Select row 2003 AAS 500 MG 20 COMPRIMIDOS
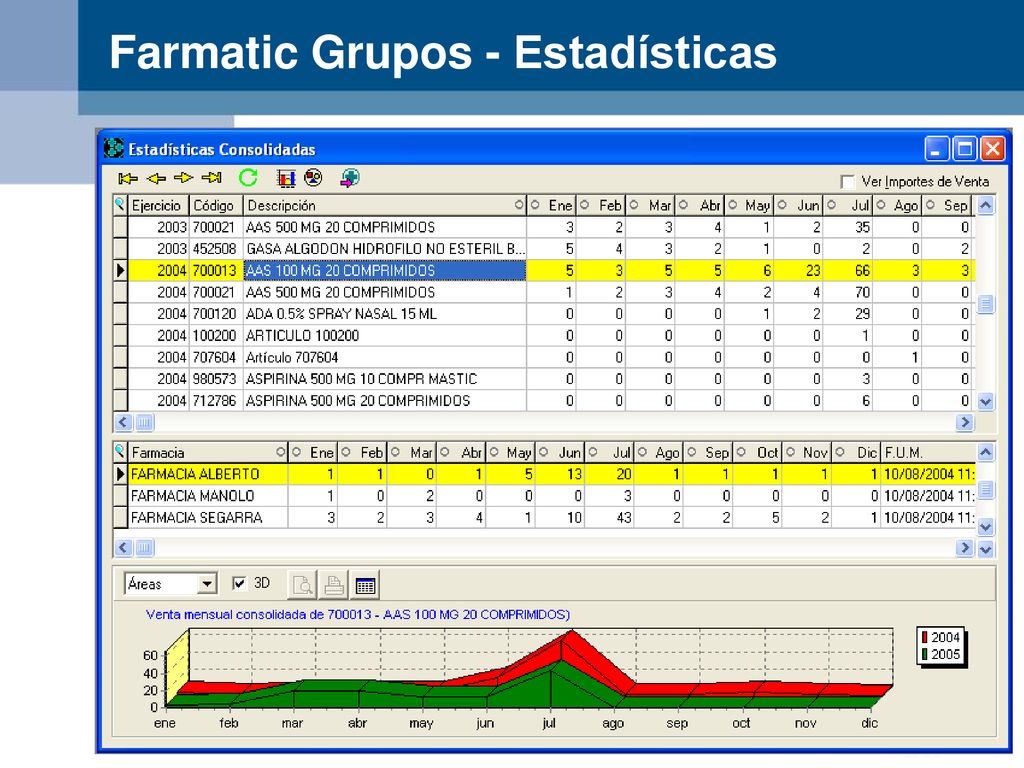The height and width of the screenshot is (768, 1024). click(545, 227)
